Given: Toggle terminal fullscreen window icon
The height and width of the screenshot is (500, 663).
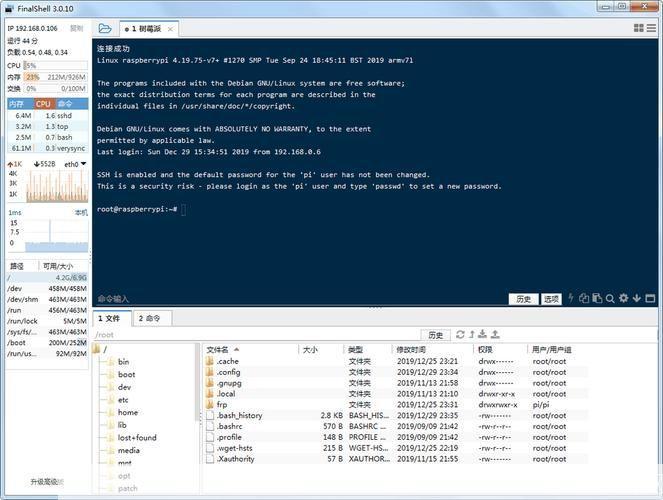Looking at the screenshot, I should pos(650,298).
